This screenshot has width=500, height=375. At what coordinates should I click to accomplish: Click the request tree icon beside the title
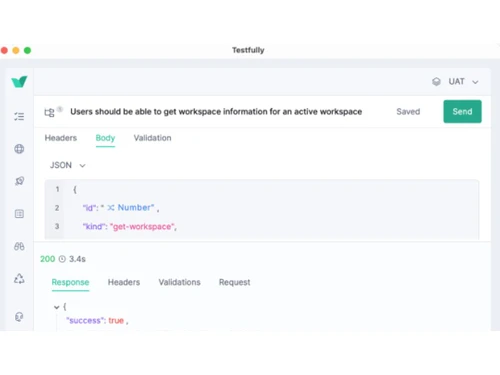(49, 113)
